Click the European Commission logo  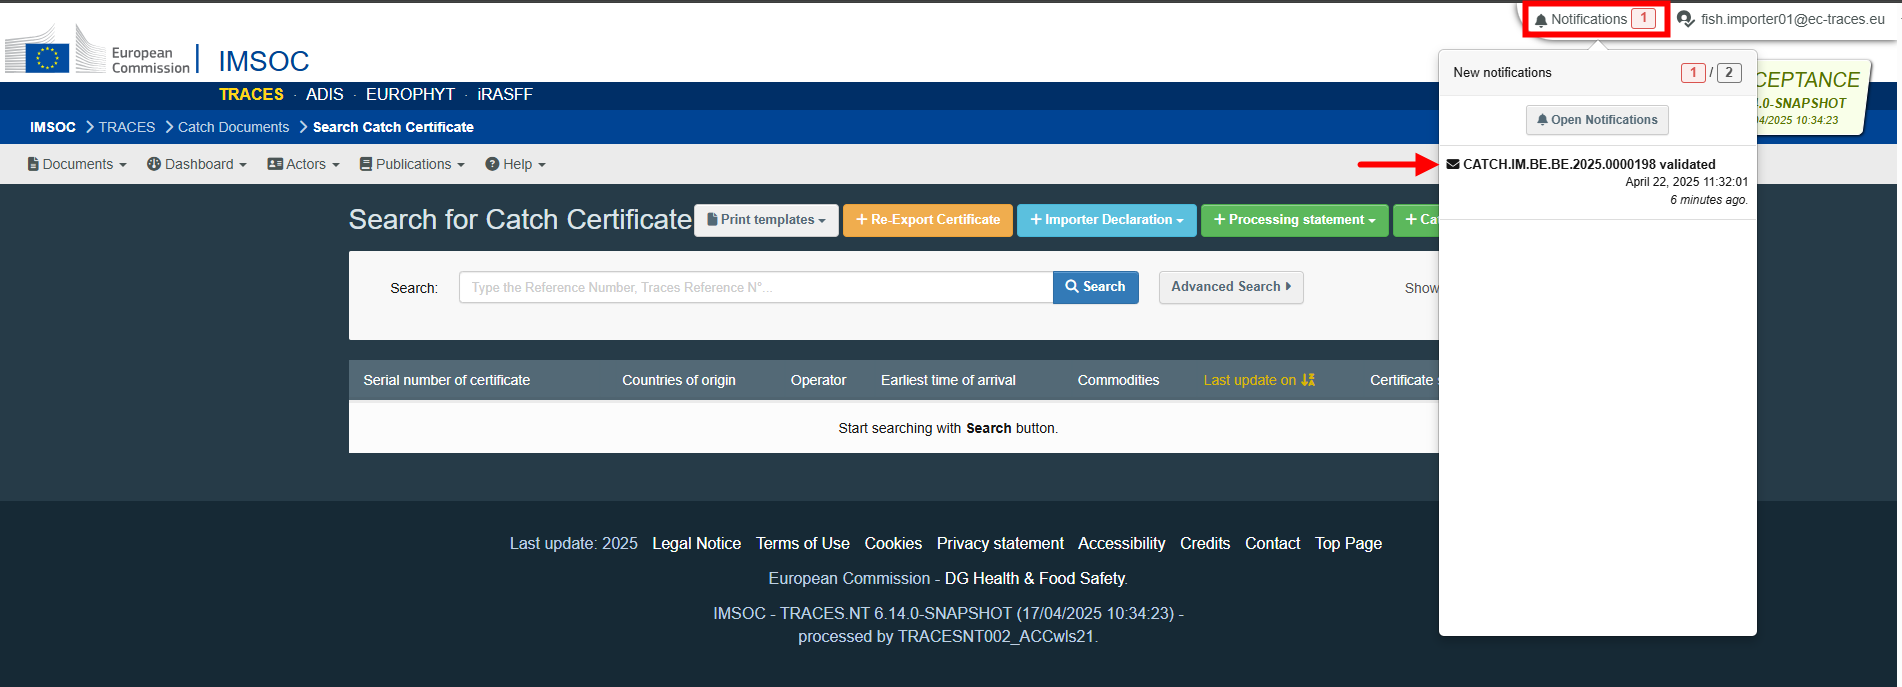point(98,52)
